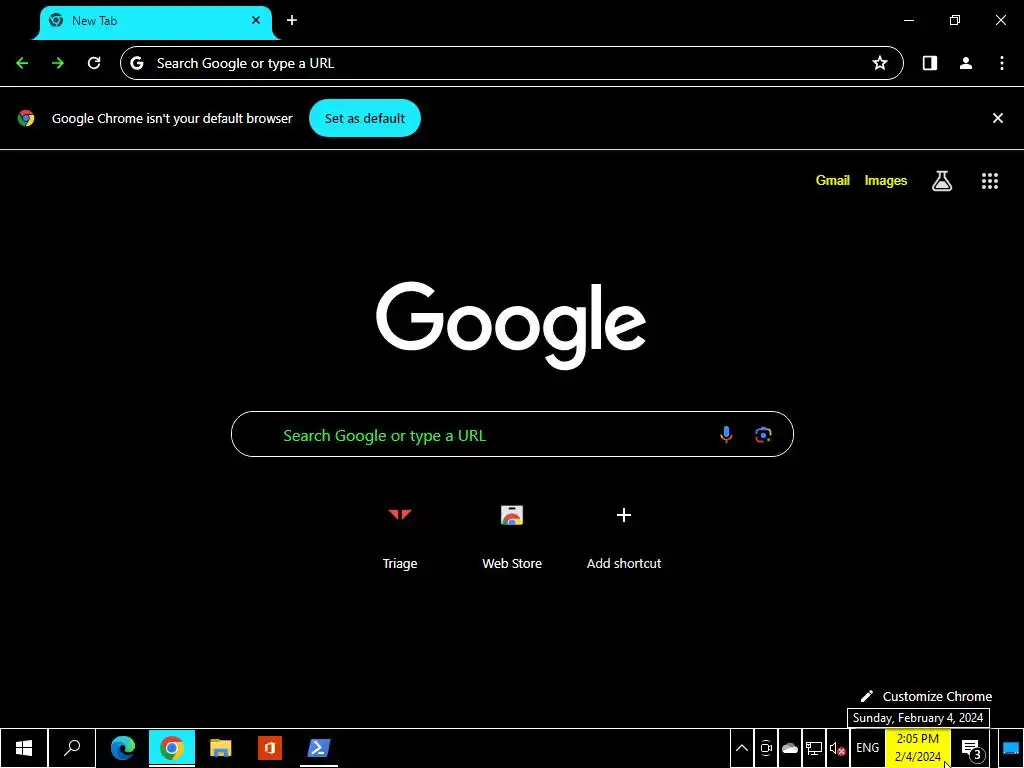Open the OneDrive cloud tray icon
The width and height of the screenshot is (1024, 768).
790,748
